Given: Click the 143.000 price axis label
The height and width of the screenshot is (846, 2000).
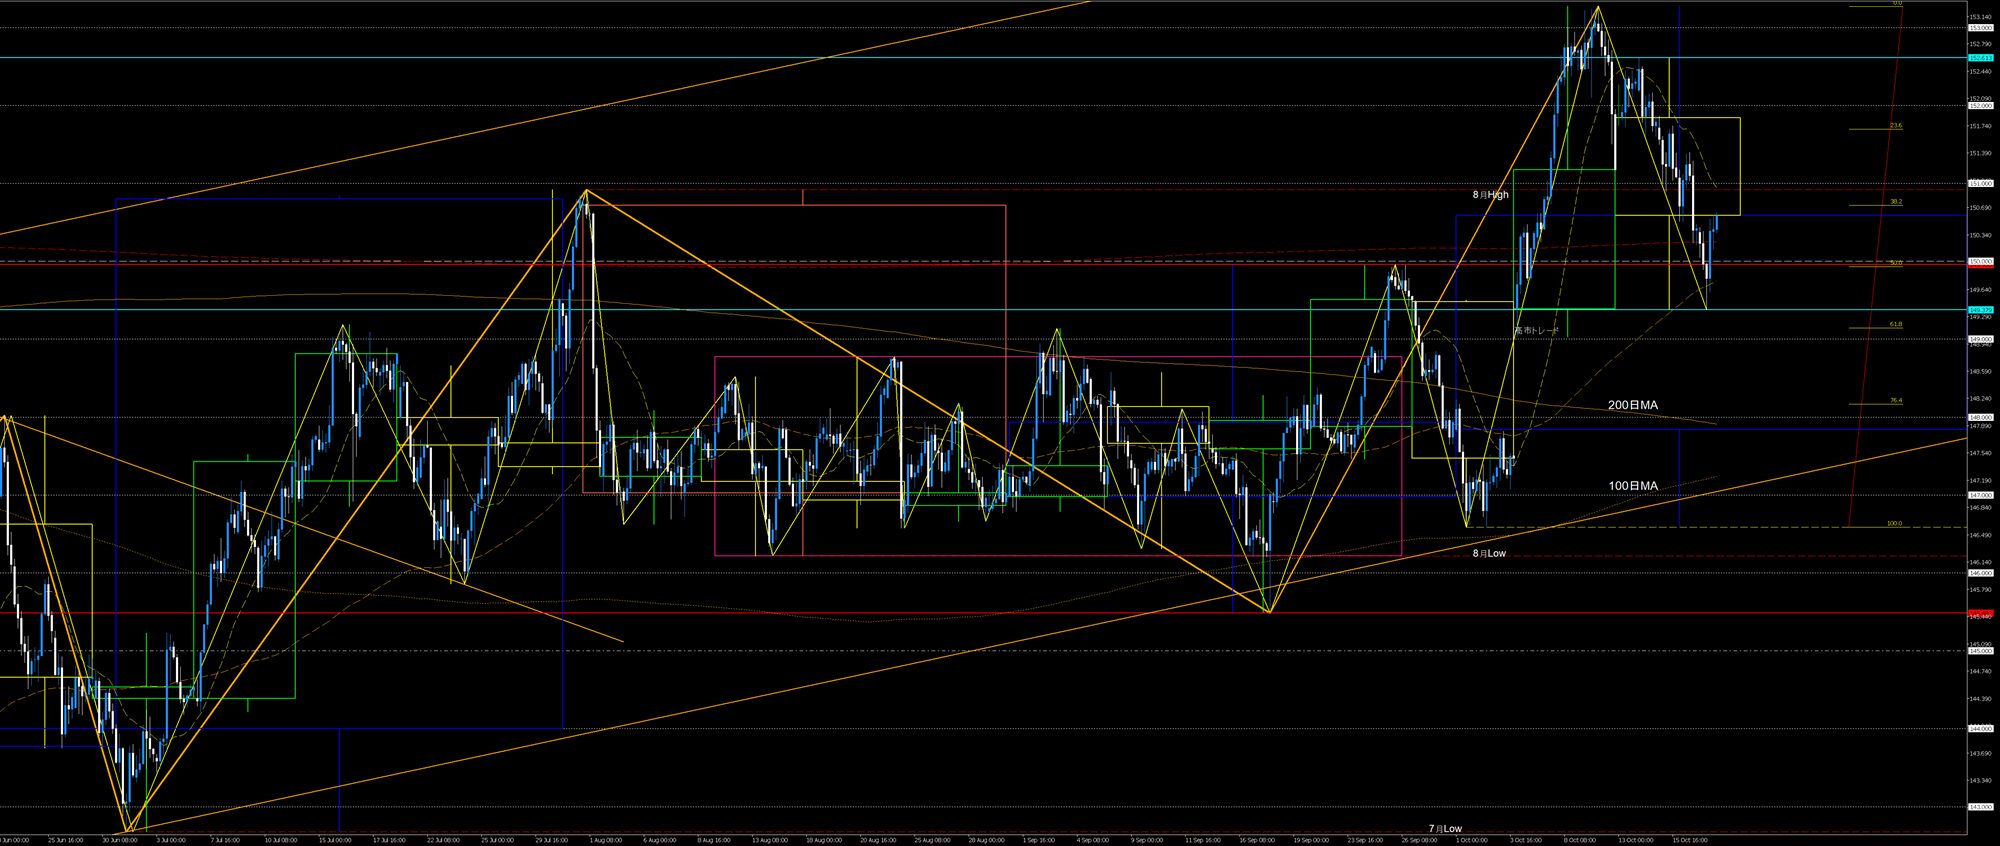Looking at the screenshot, I should (1980, 807).
